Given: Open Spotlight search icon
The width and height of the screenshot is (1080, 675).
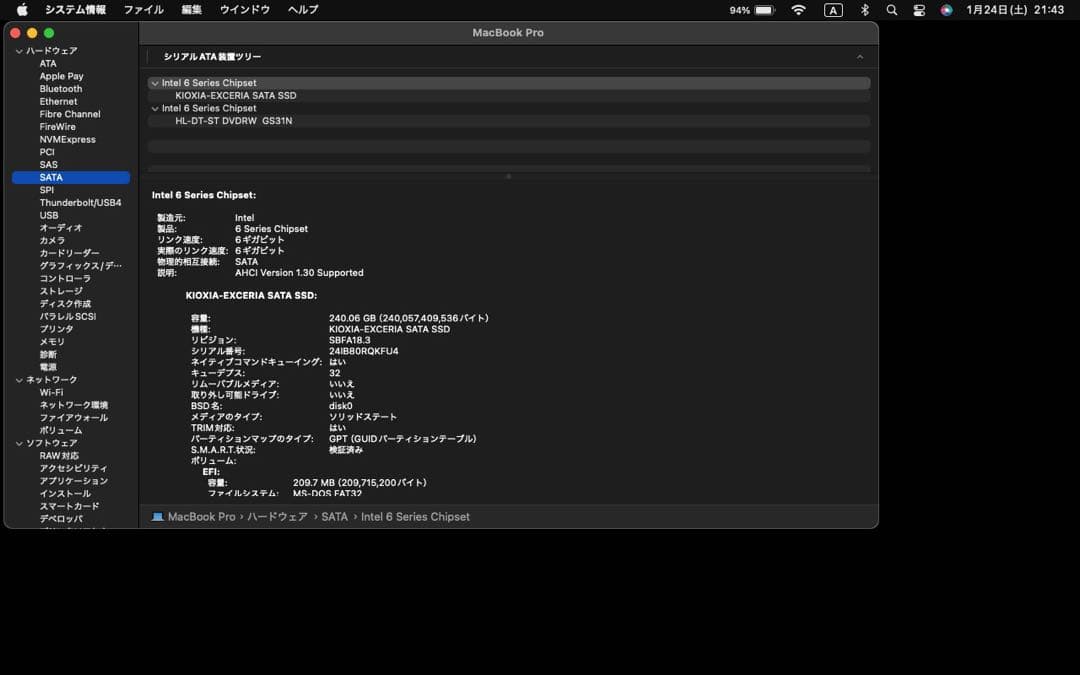Looking at the screenshot, I should [x=891, y=9].
